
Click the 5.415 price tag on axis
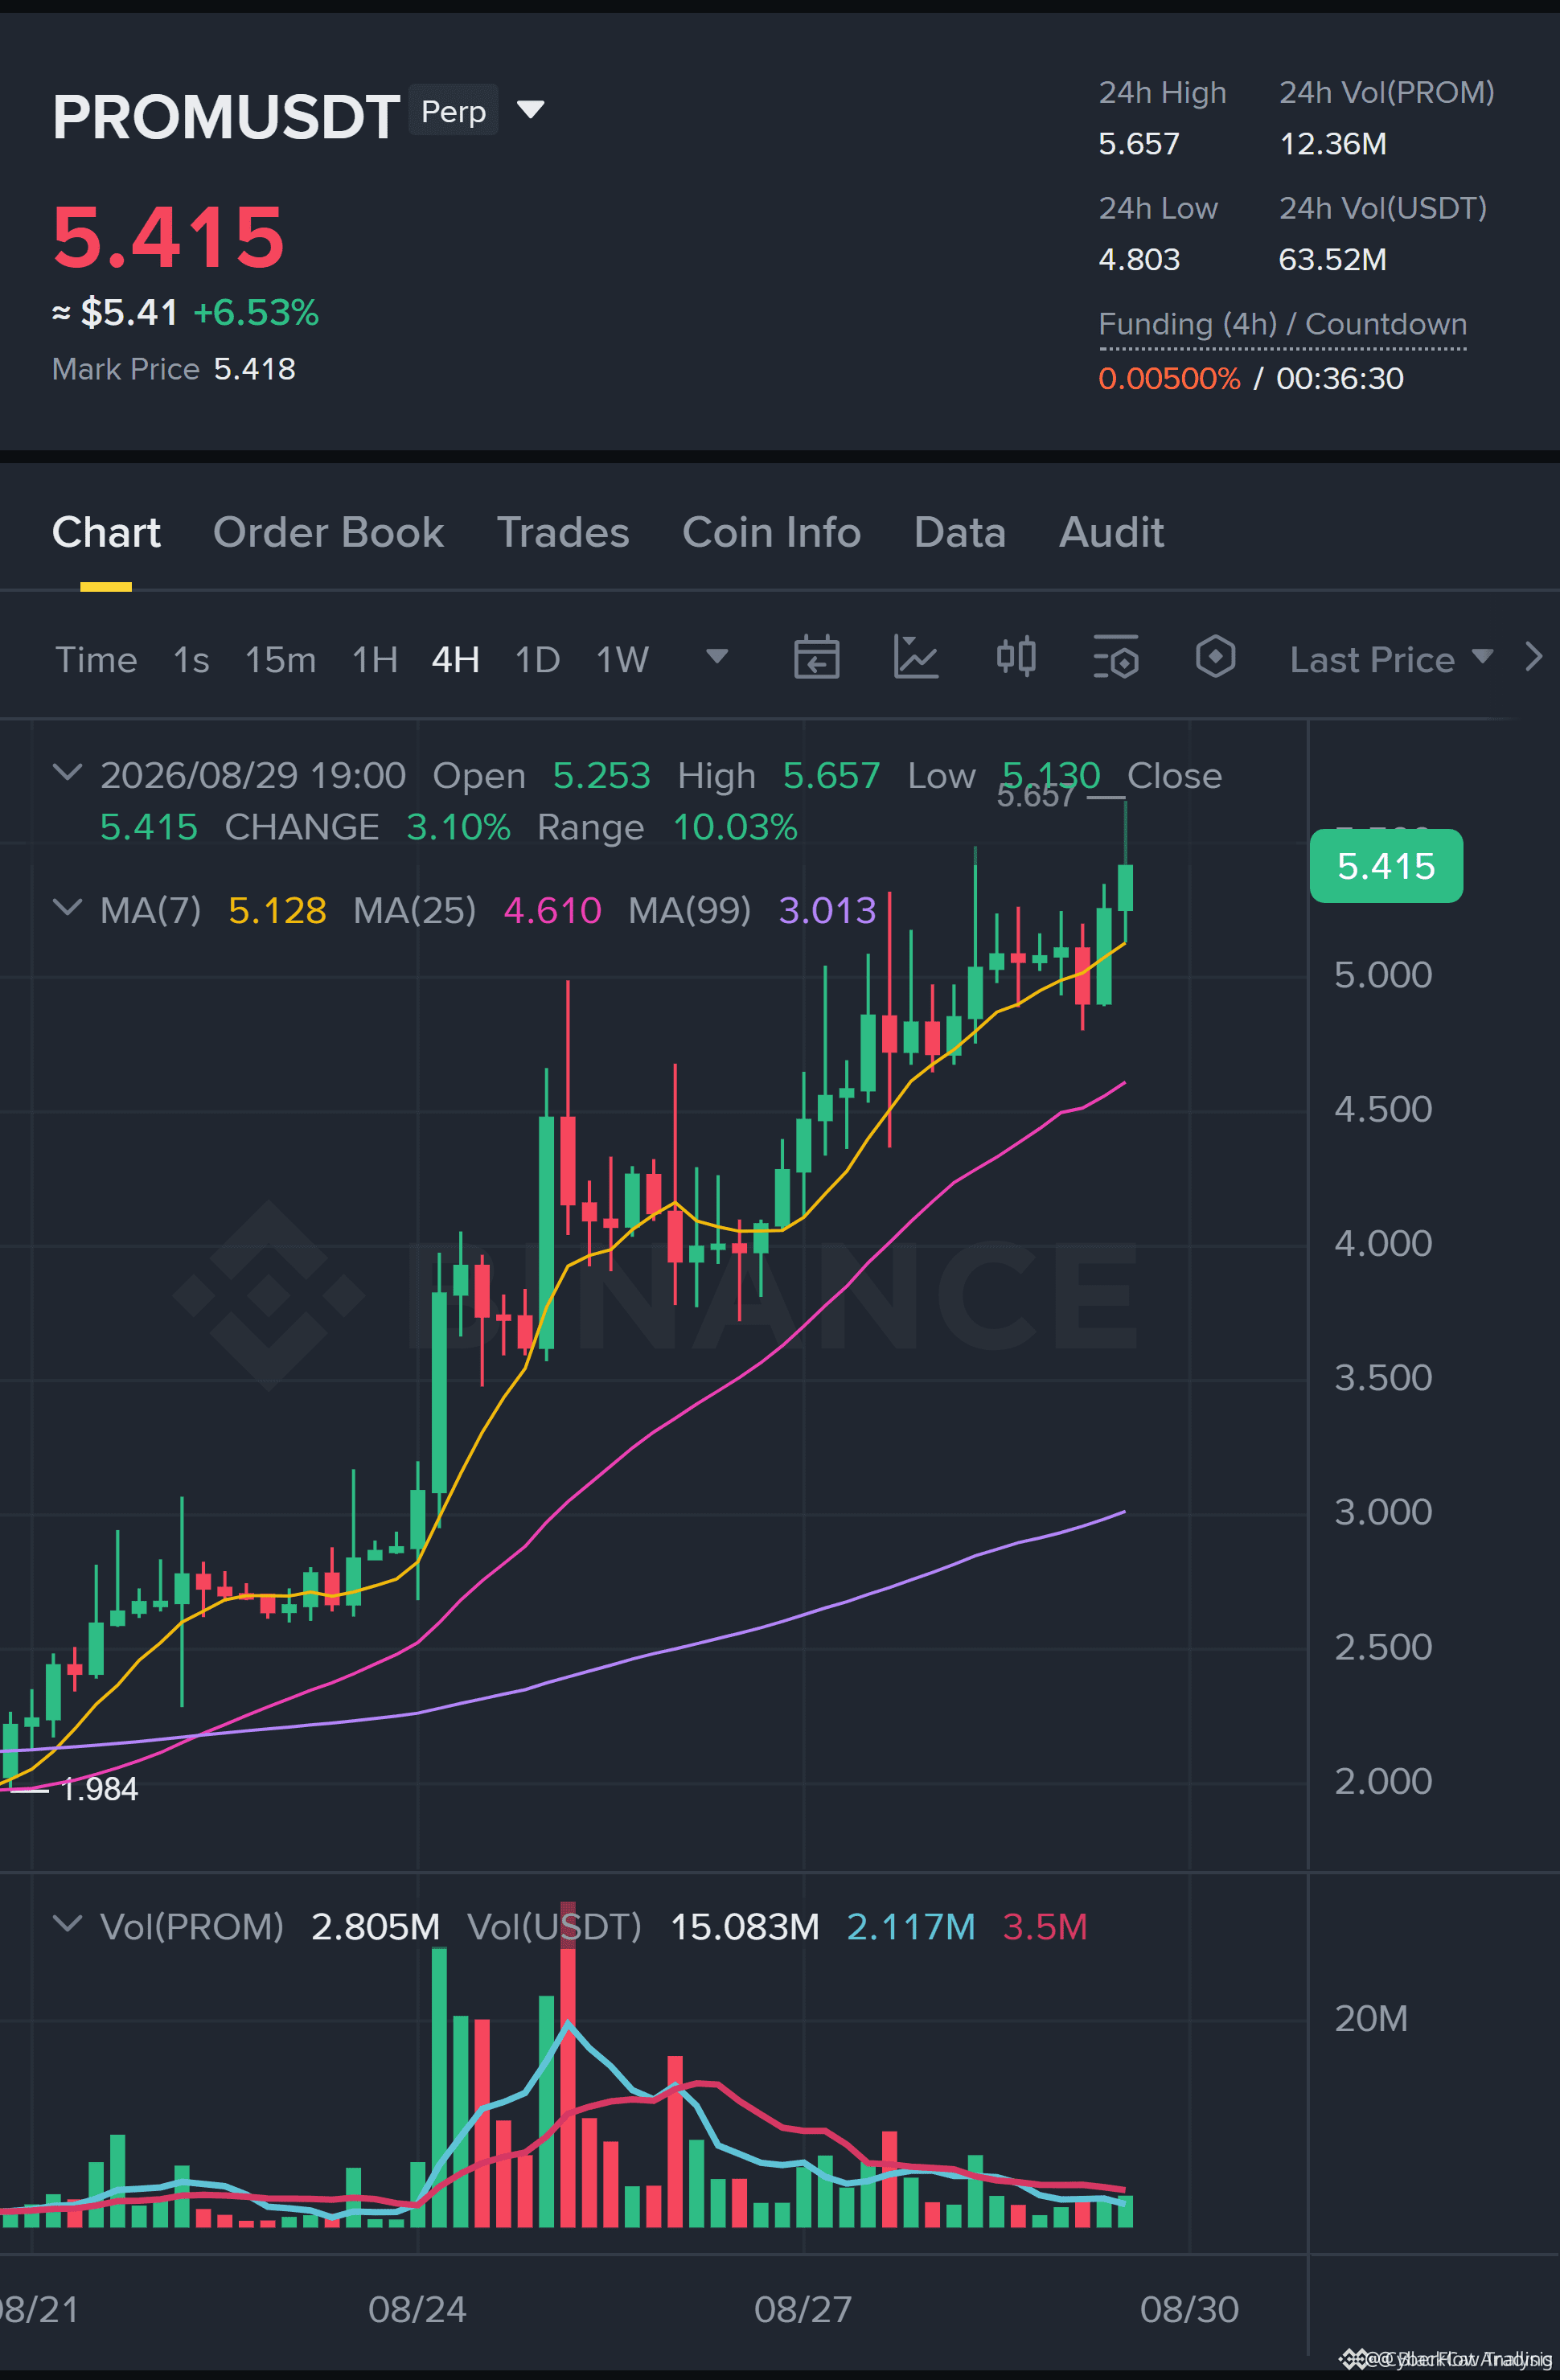click(1386, 866)
